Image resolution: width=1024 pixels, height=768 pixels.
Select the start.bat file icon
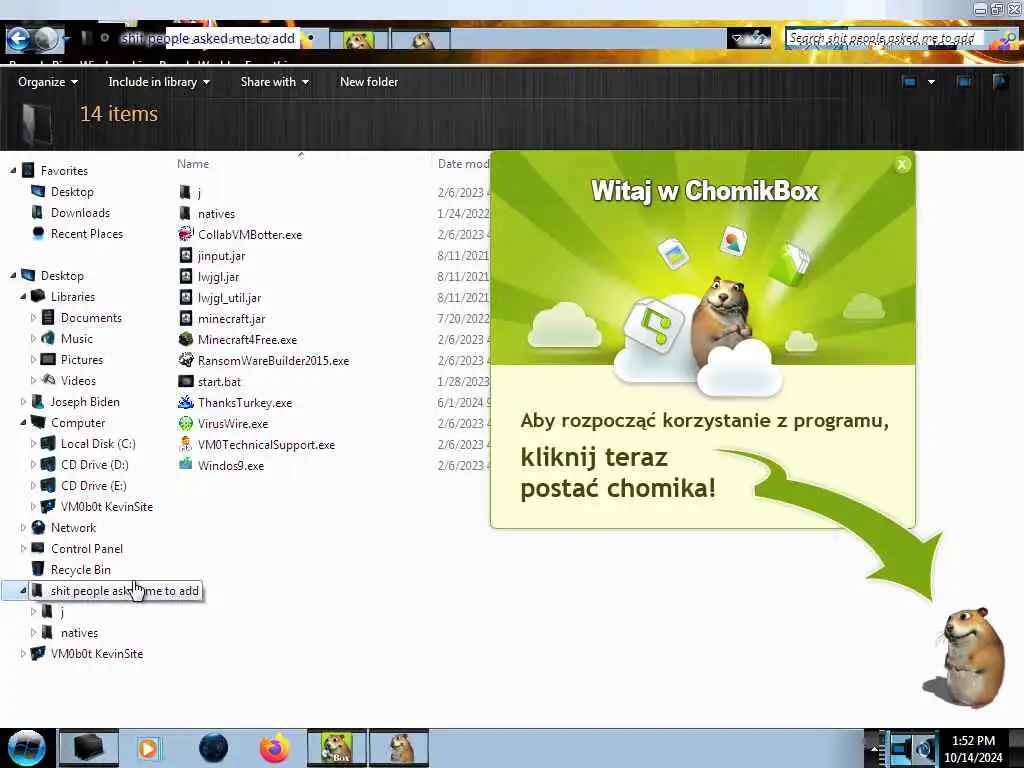coord(185,381)
